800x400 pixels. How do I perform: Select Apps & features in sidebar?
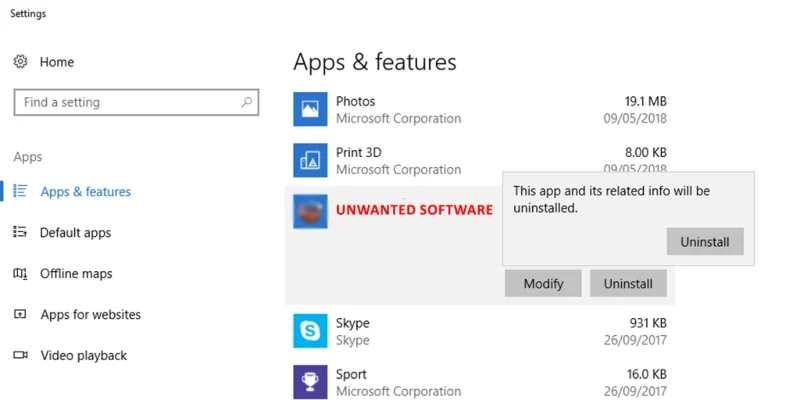[86, 192]
